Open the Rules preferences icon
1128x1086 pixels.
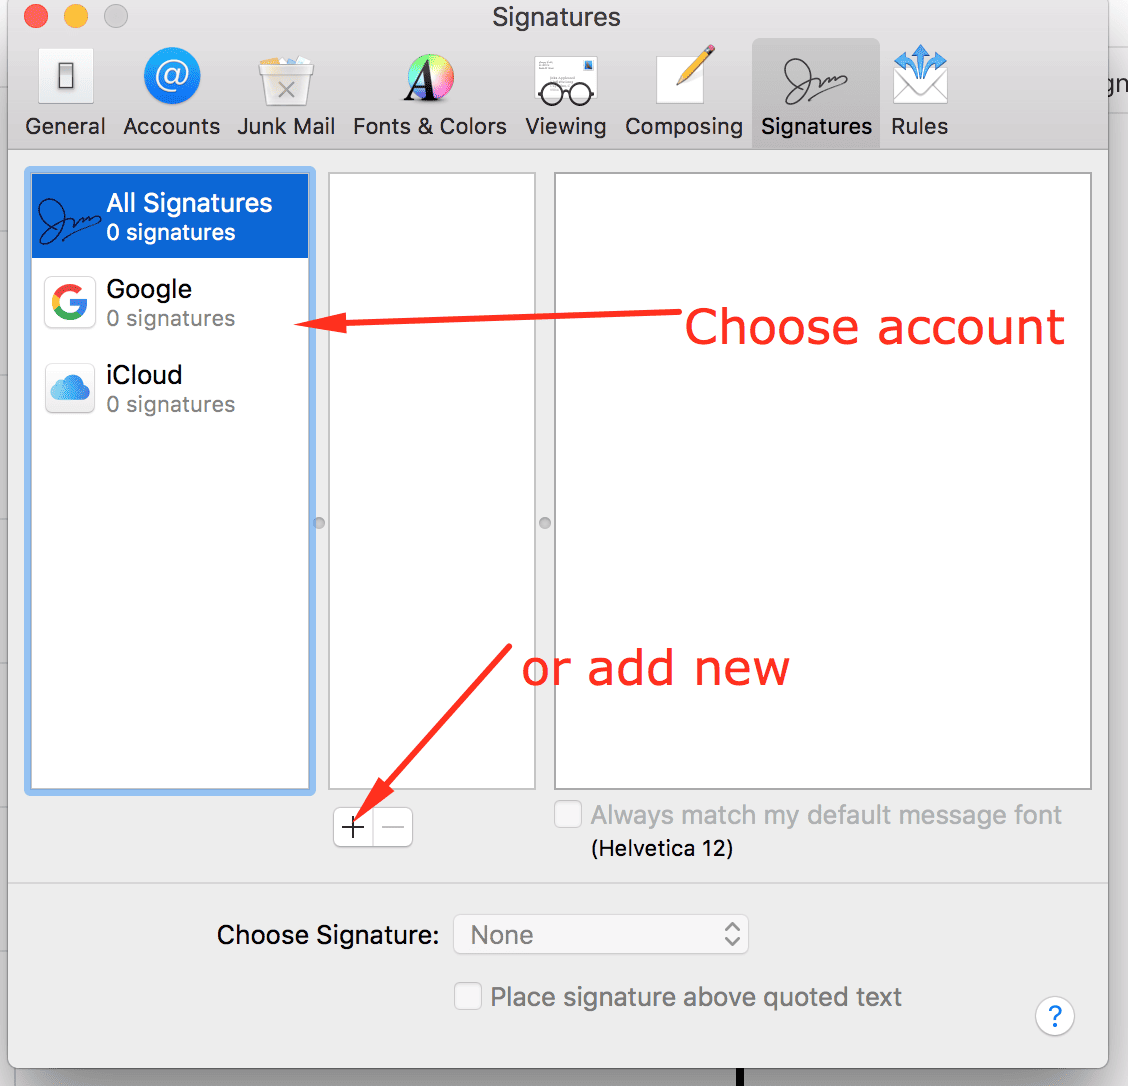click(918, 90)
